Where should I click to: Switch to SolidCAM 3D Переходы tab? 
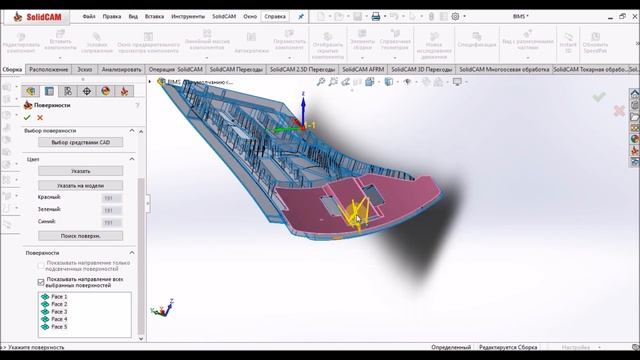(421, 69)
